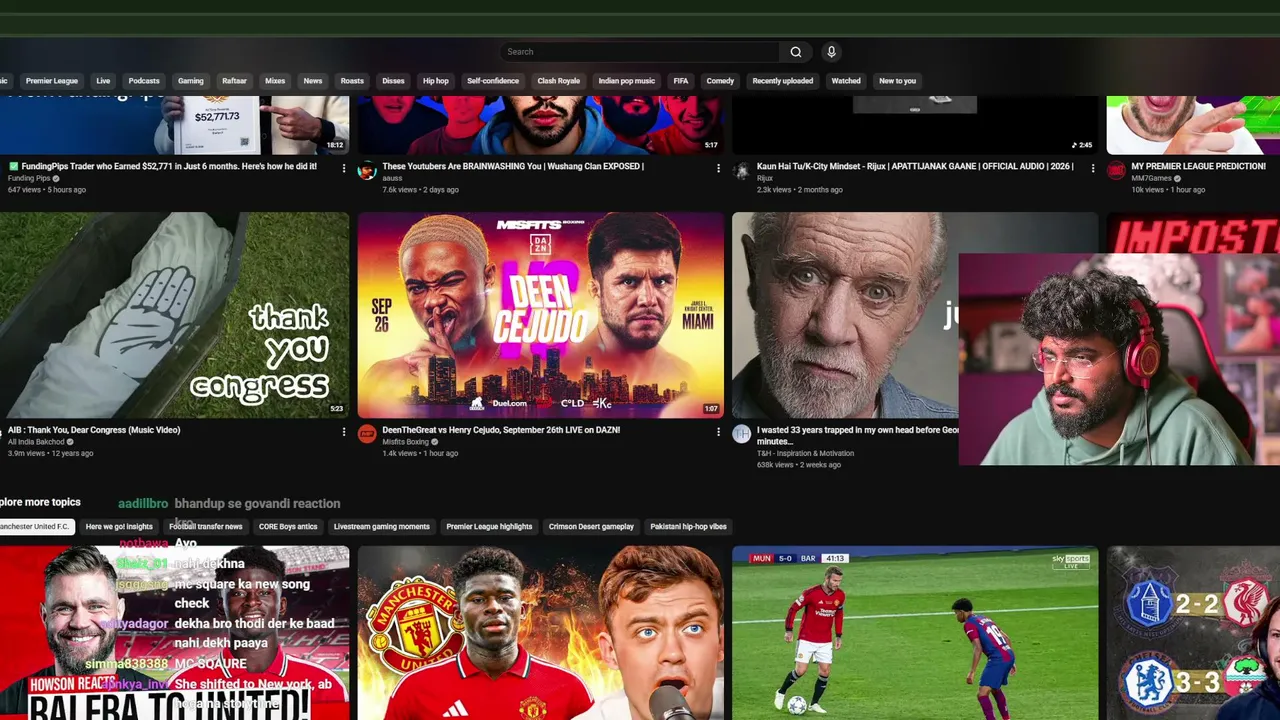Filter by Watched chip
This screenshot has width=1280, height=720.
846,81
